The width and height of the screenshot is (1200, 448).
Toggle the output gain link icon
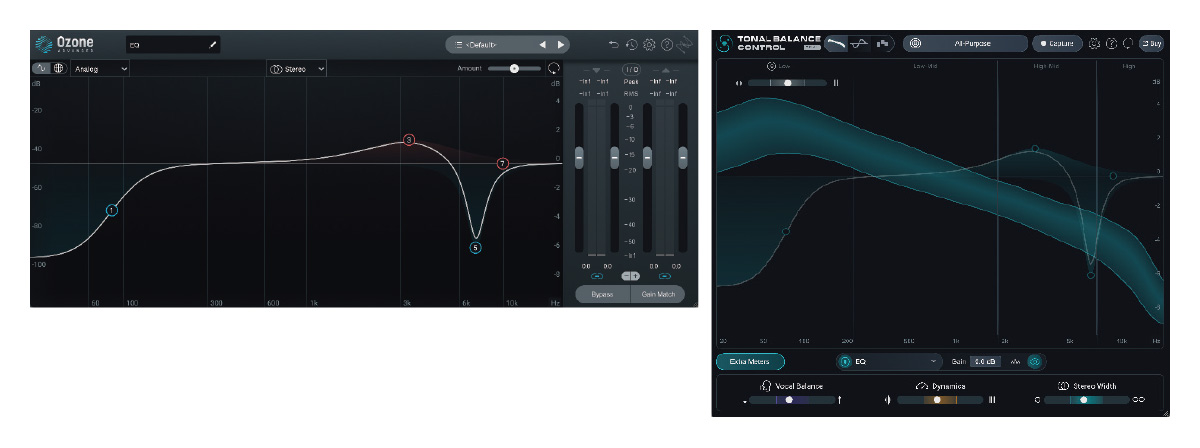pyautogui.click(x=665, y=275)
